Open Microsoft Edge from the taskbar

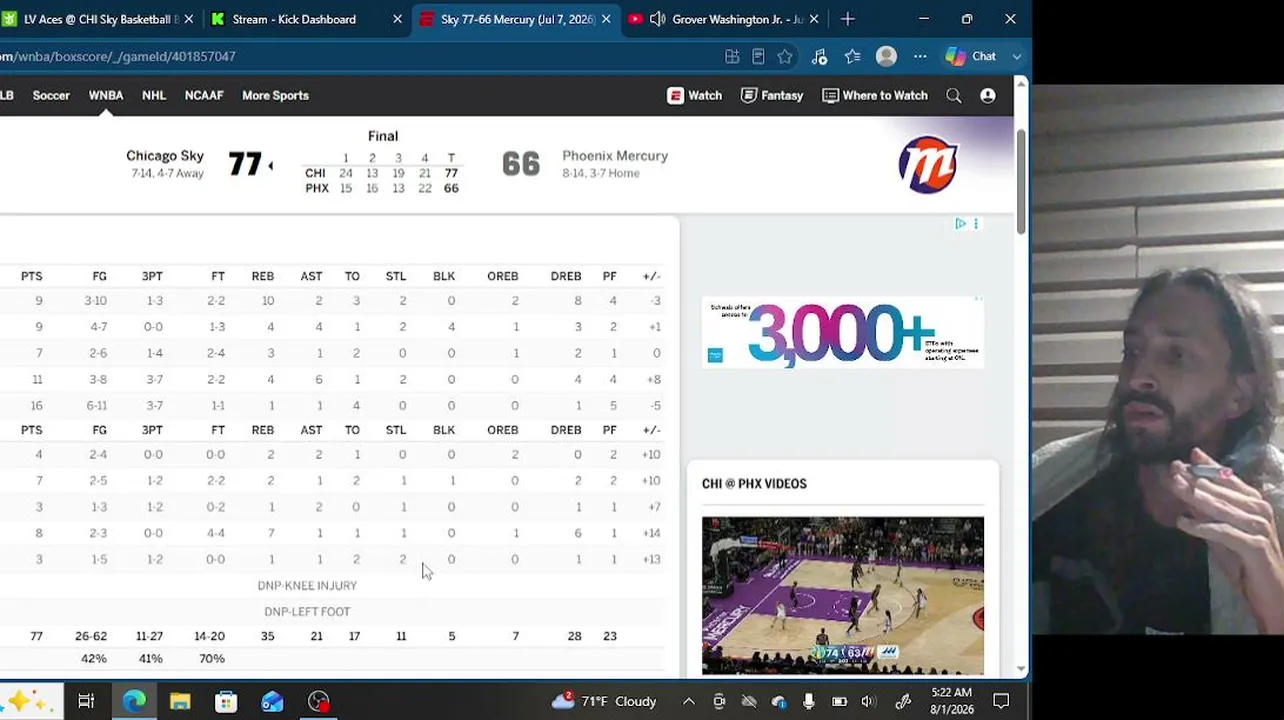click(x=133, y=702)
